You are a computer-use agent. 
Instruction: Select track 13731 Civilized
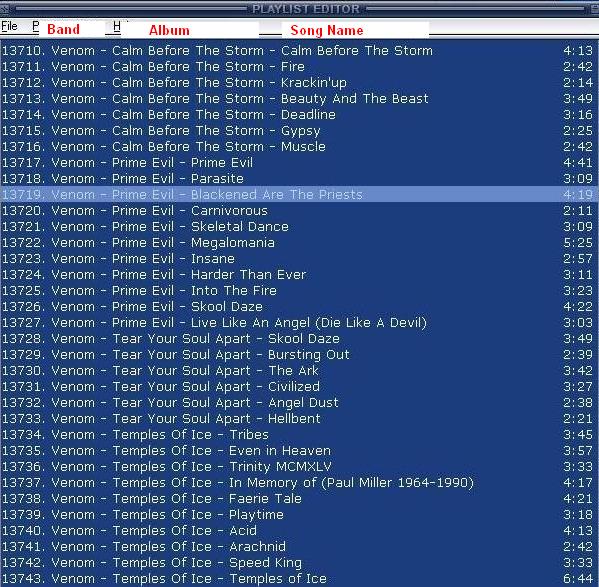coord(299,387)
